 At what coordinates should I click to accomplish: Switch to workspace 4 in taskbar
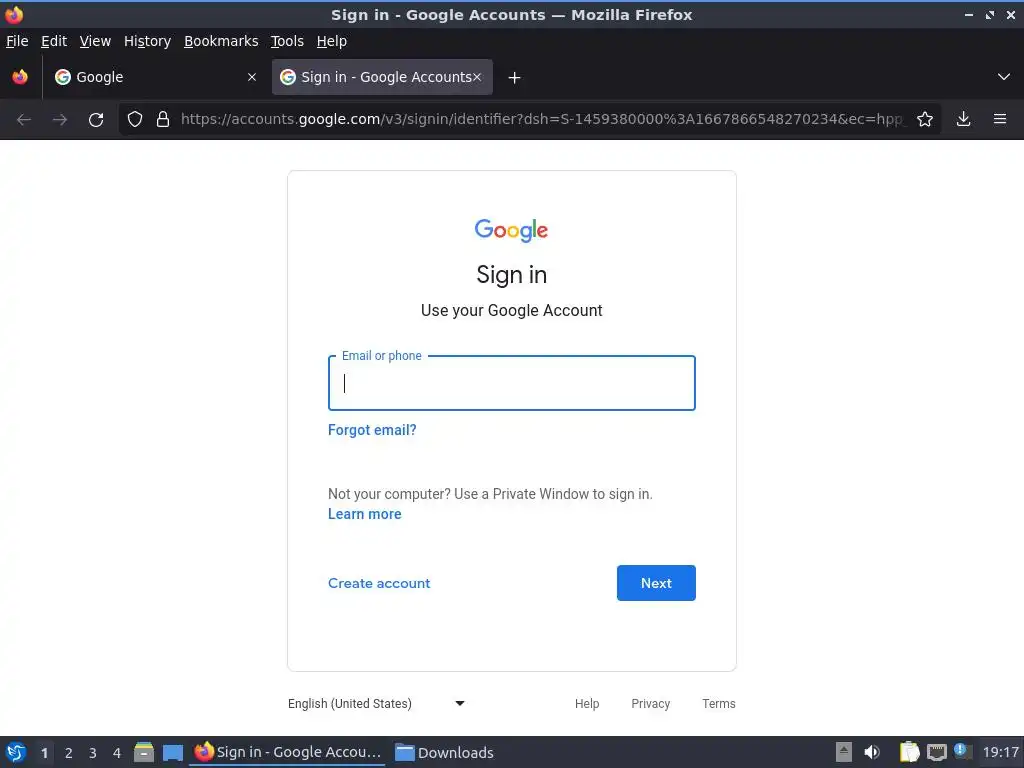coord(117,753)
